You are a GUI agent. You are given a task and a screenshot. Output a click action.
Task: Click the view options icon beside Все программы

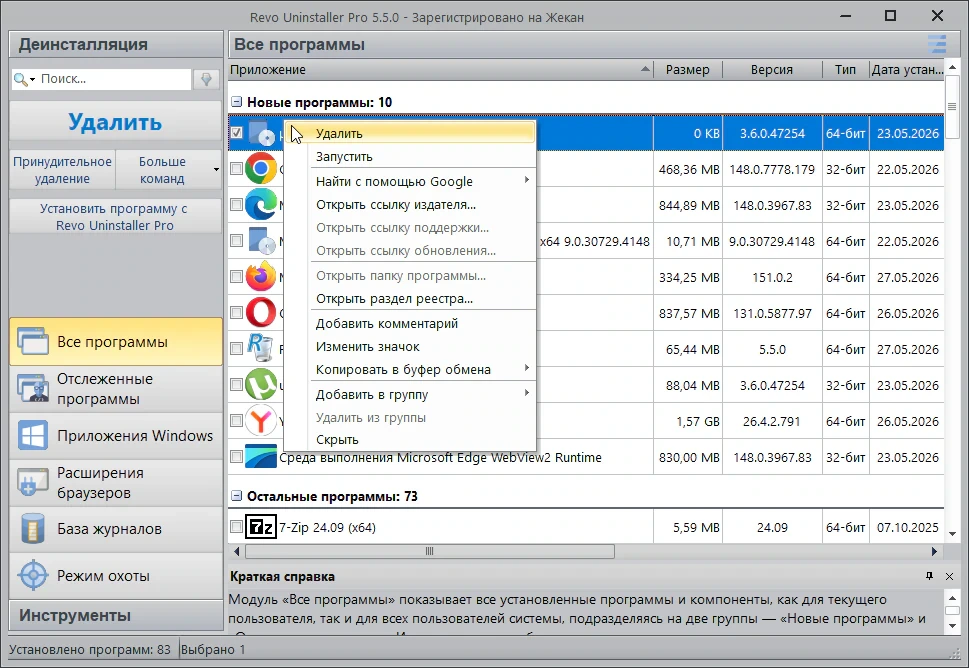(937, 44)
